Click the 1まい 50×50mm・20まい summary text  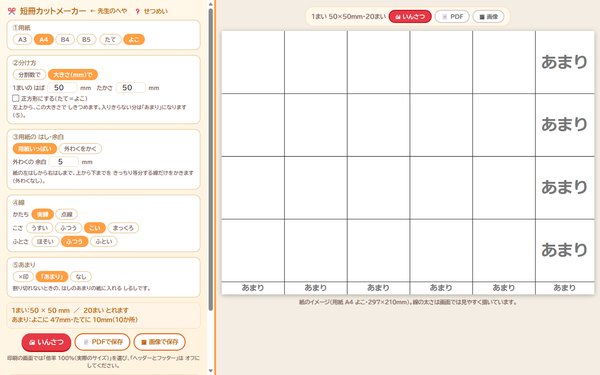(x=348, y=16)
